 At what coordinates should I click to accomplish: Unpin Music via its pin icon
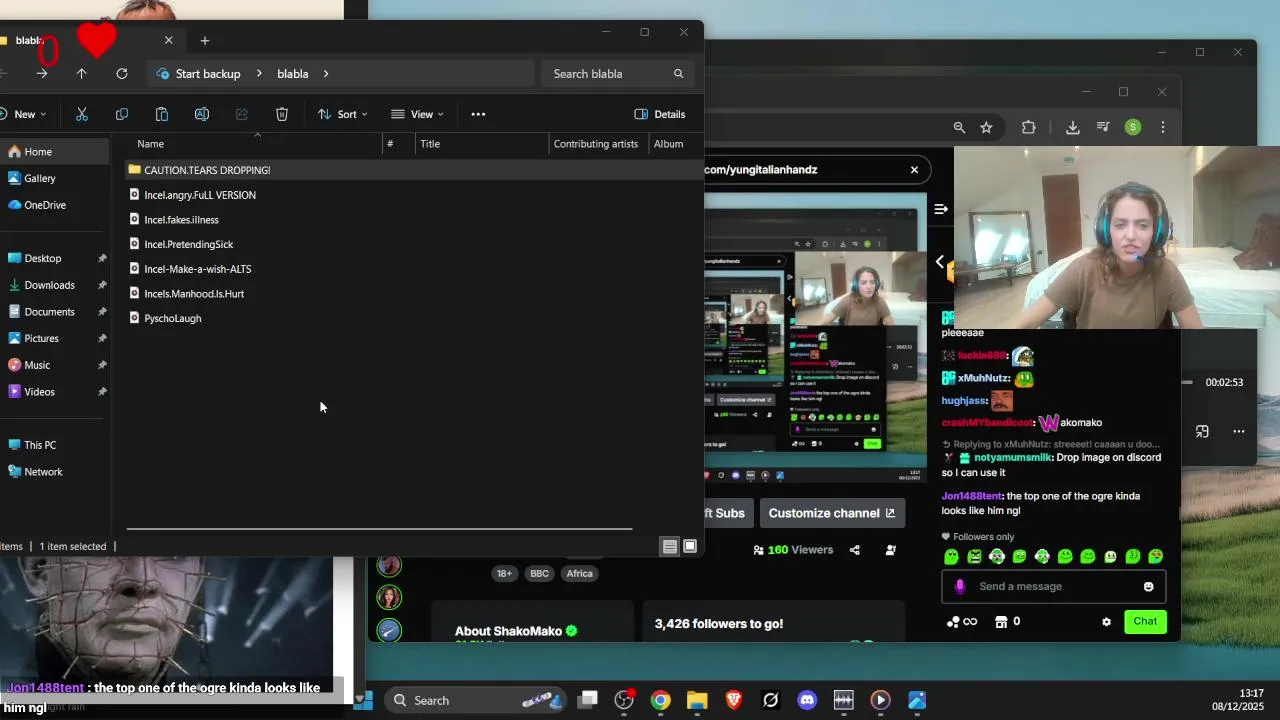(x=102, y=365)
